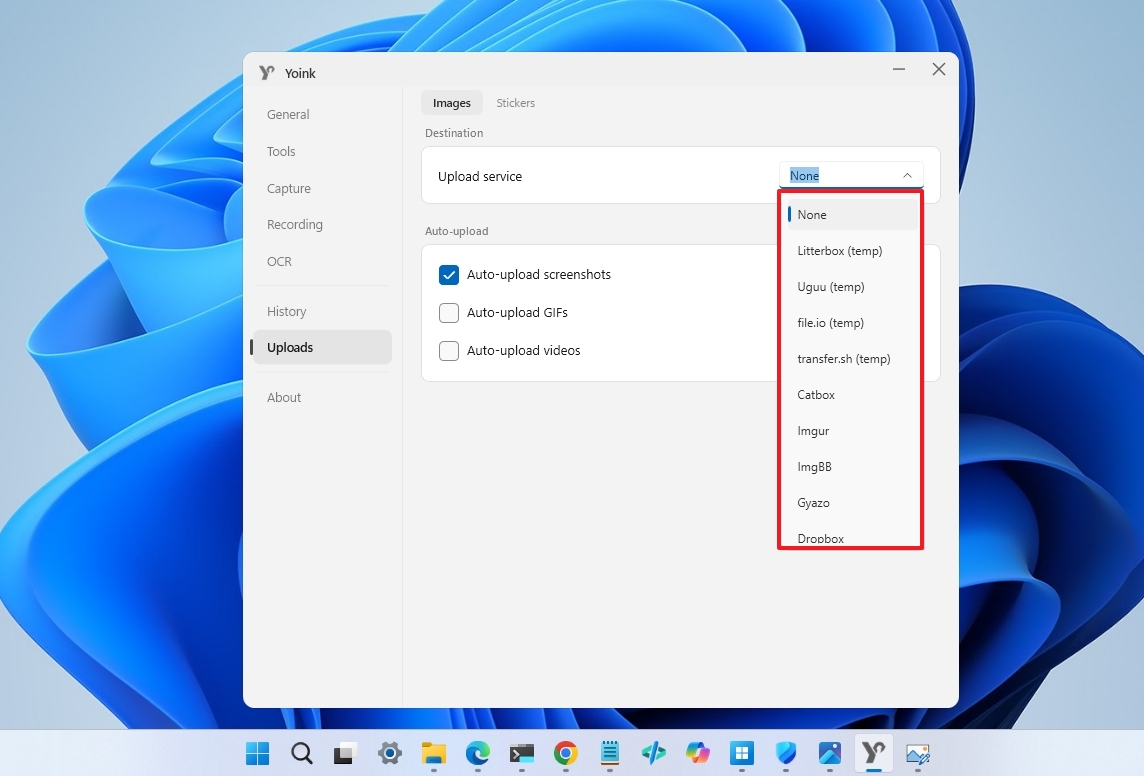Image resolution: width=1144 pixels, height=776 pixels.
Task: Choose Catbox upload service
Action: tap(852, 395)
